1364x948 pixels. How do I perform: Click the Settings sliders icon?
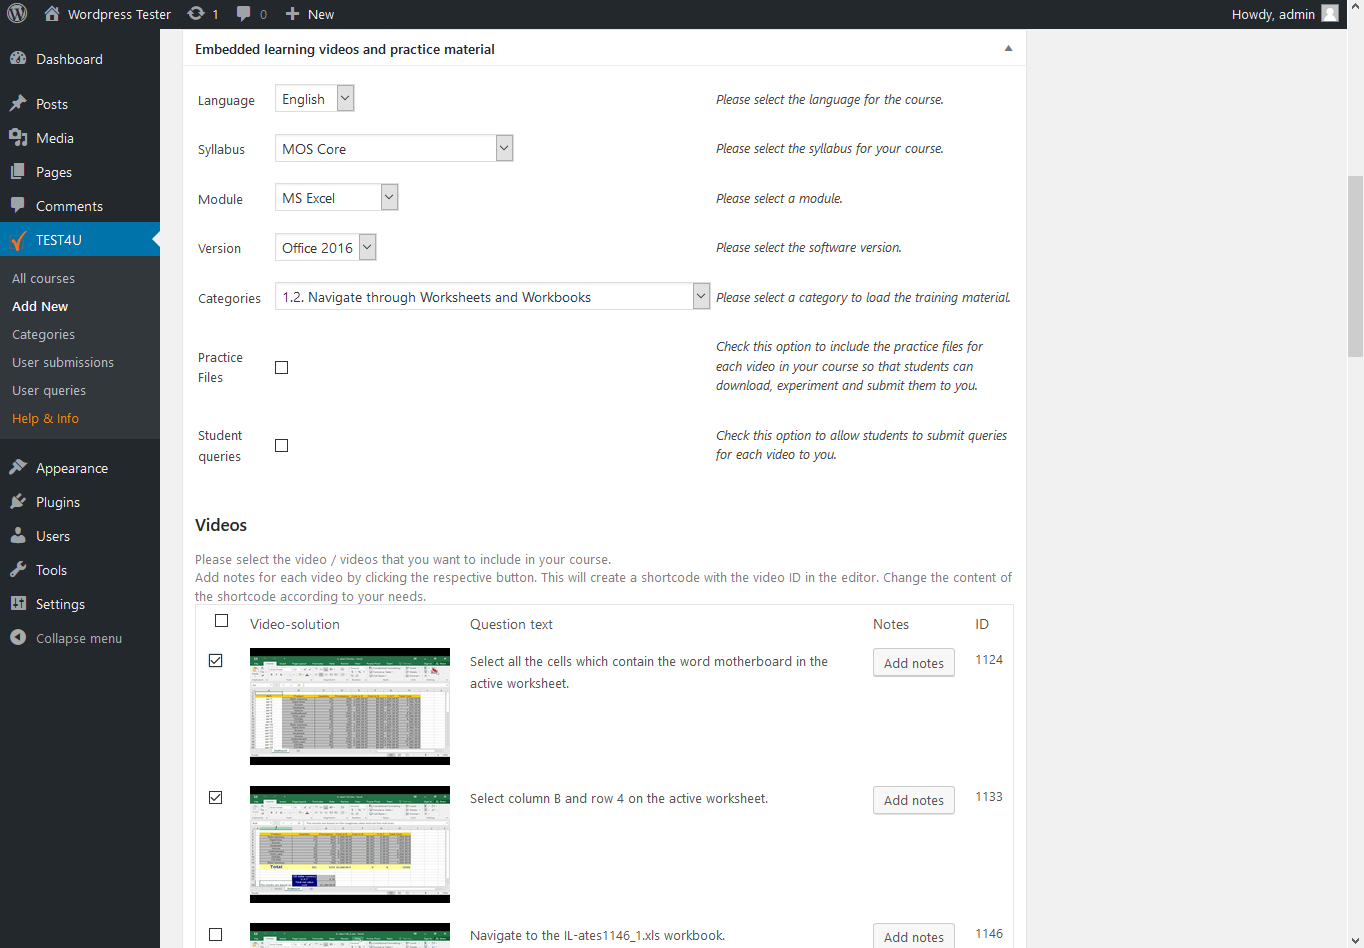coord(18,603)
